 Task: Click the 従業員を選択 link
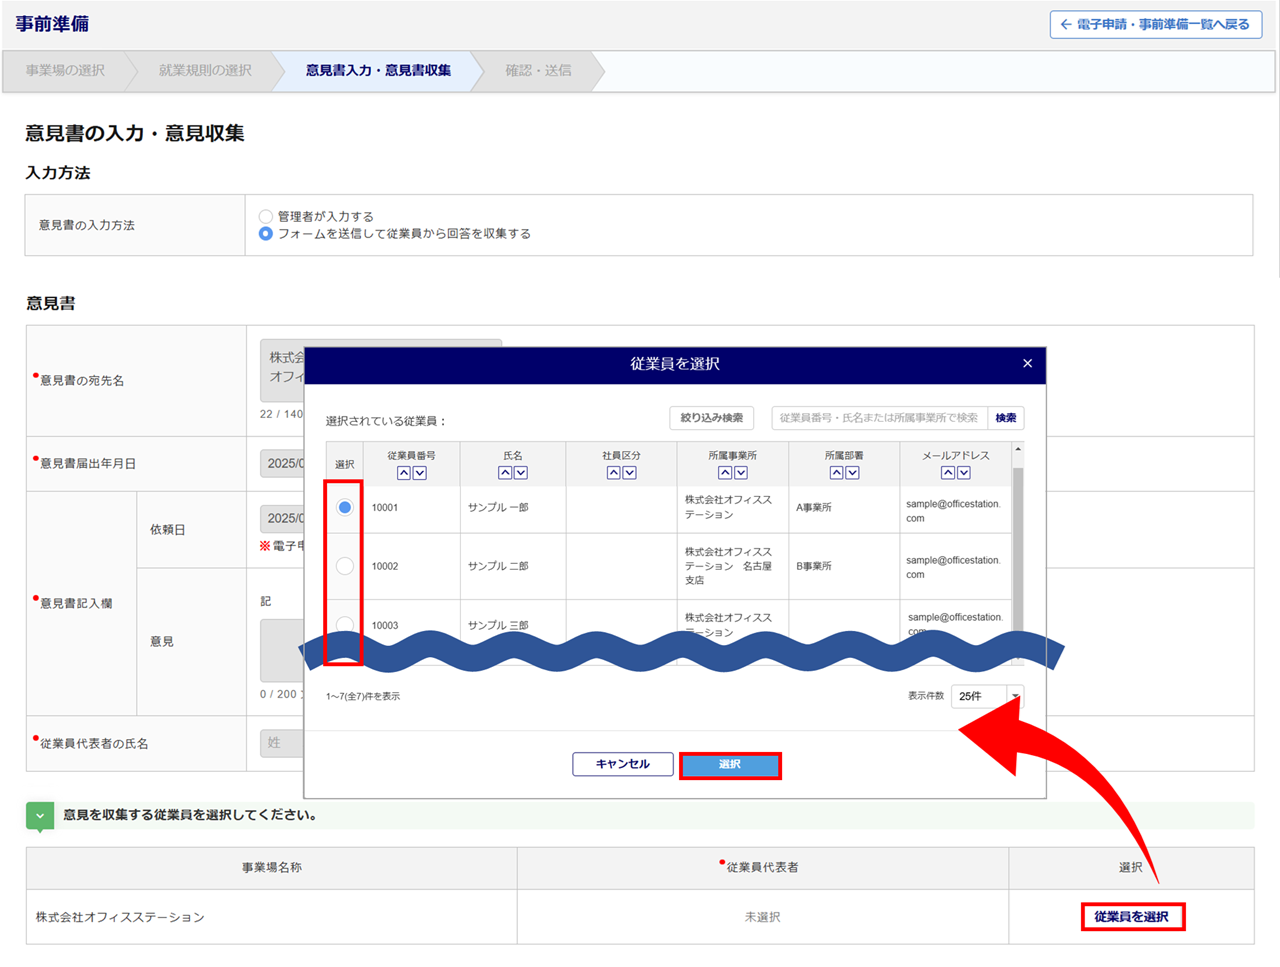[1131, 917]
